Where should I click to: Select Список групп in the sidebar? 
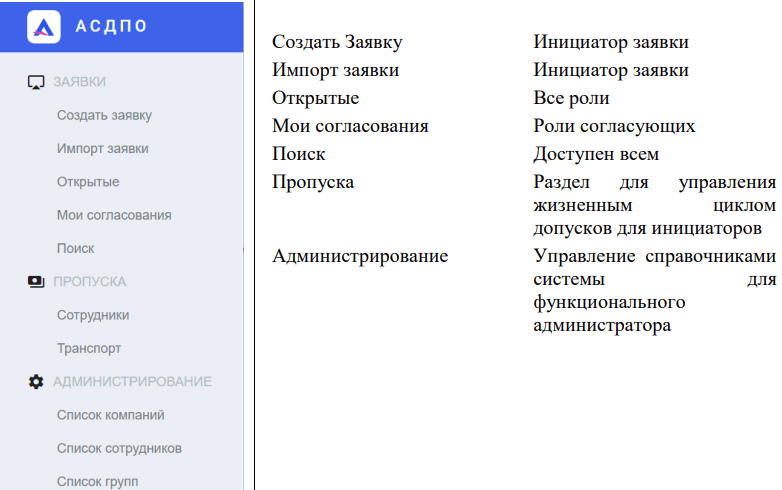(97, 481)
